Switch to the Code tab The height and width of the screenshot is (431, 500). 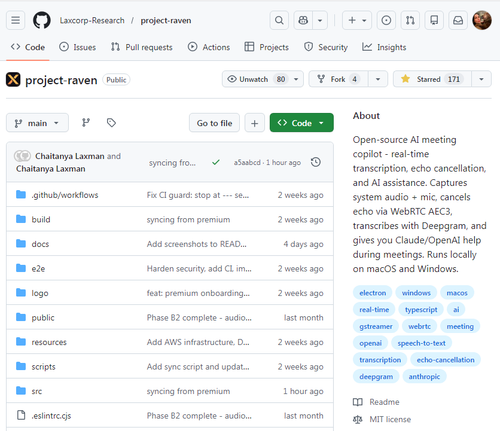(x=28, y=47)
